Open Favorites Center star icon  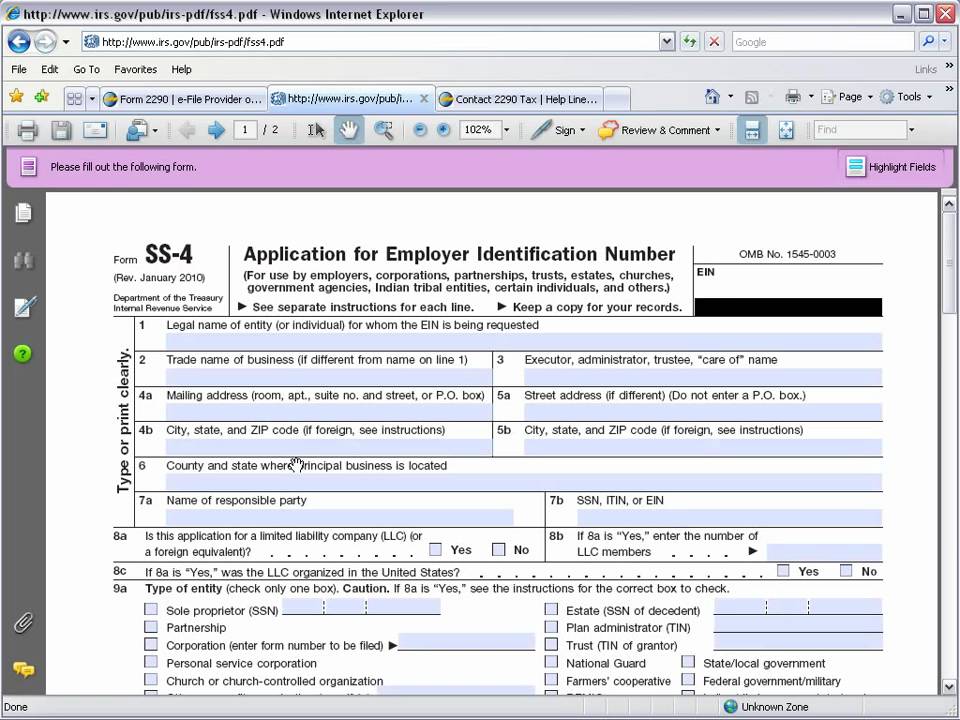tap(17, 96)
